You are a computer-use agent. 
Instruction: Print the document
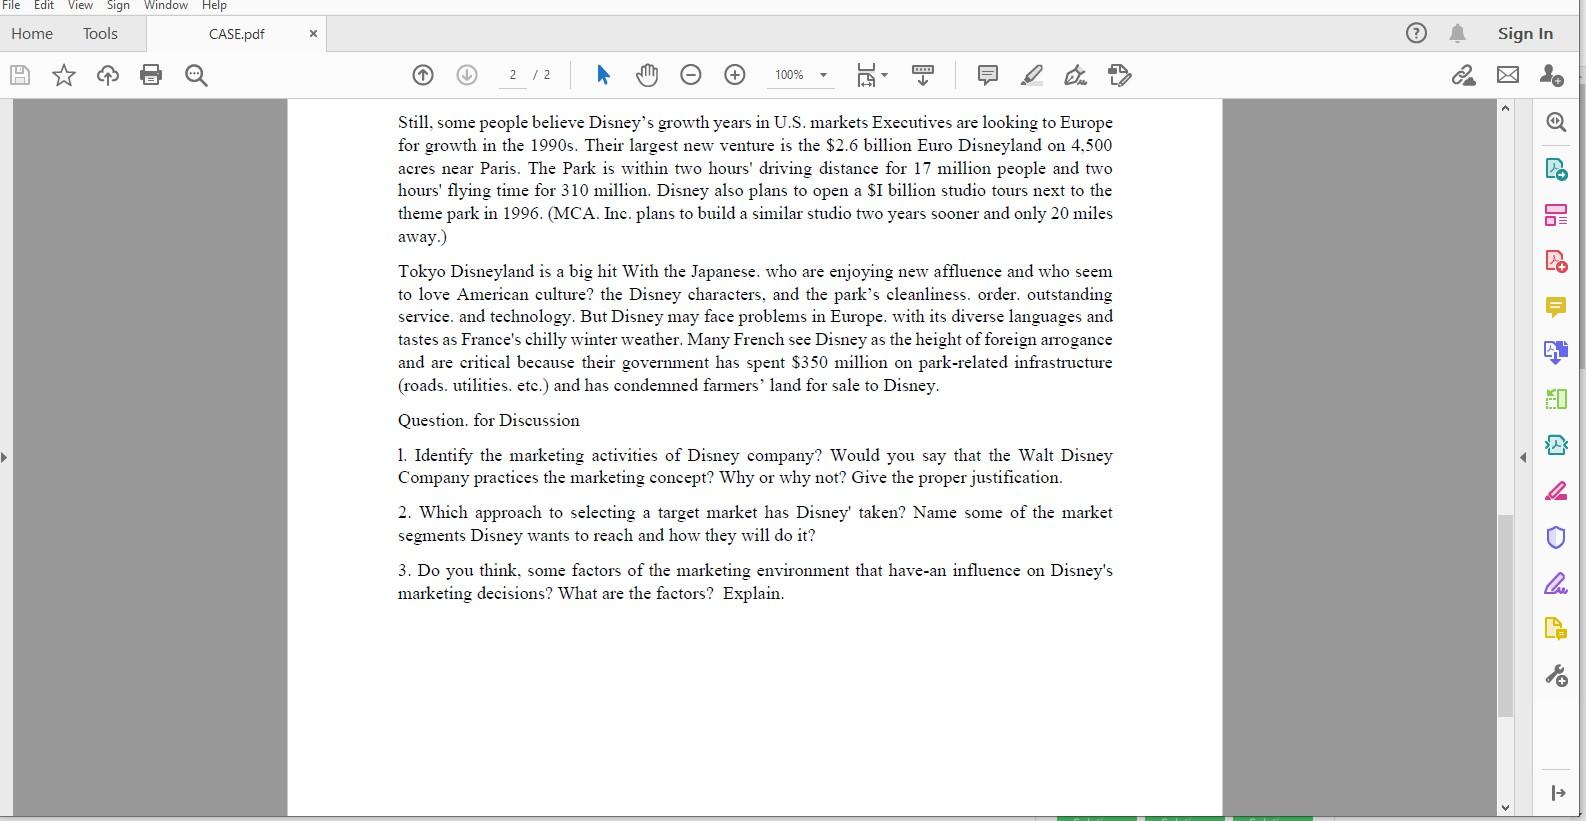pos(151,75)
